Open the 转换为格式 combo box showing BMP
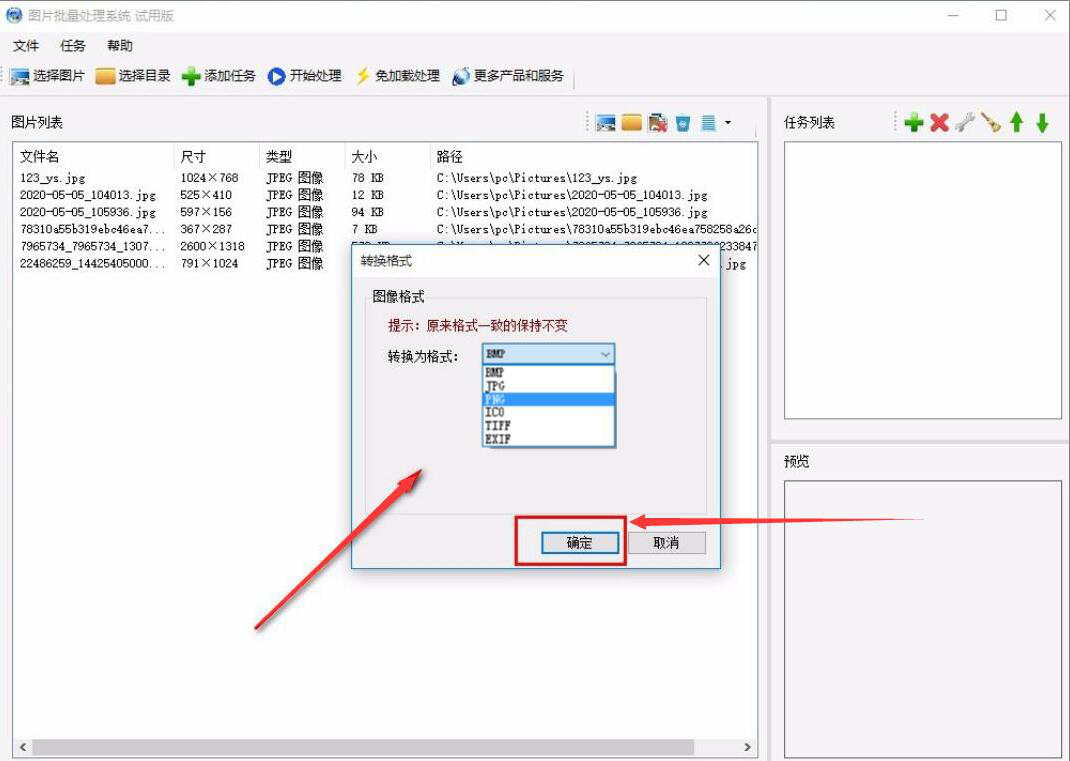The width and height of the screenshot is (1070, 761). (548, 354)
